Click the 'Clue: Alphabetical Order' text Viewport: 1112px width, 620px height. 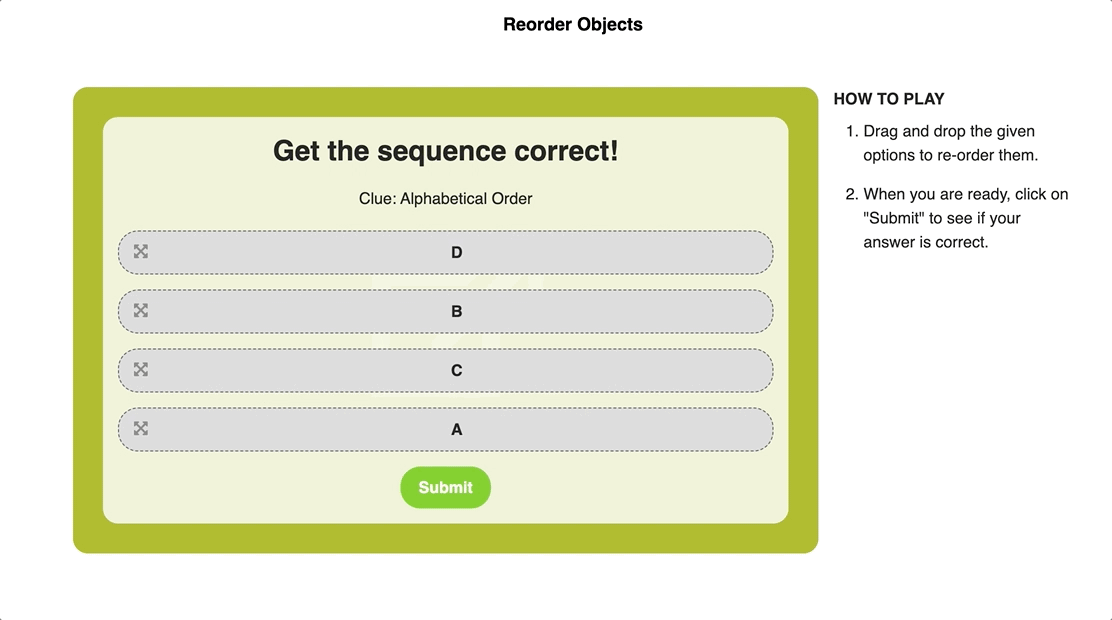click(445, 198)
